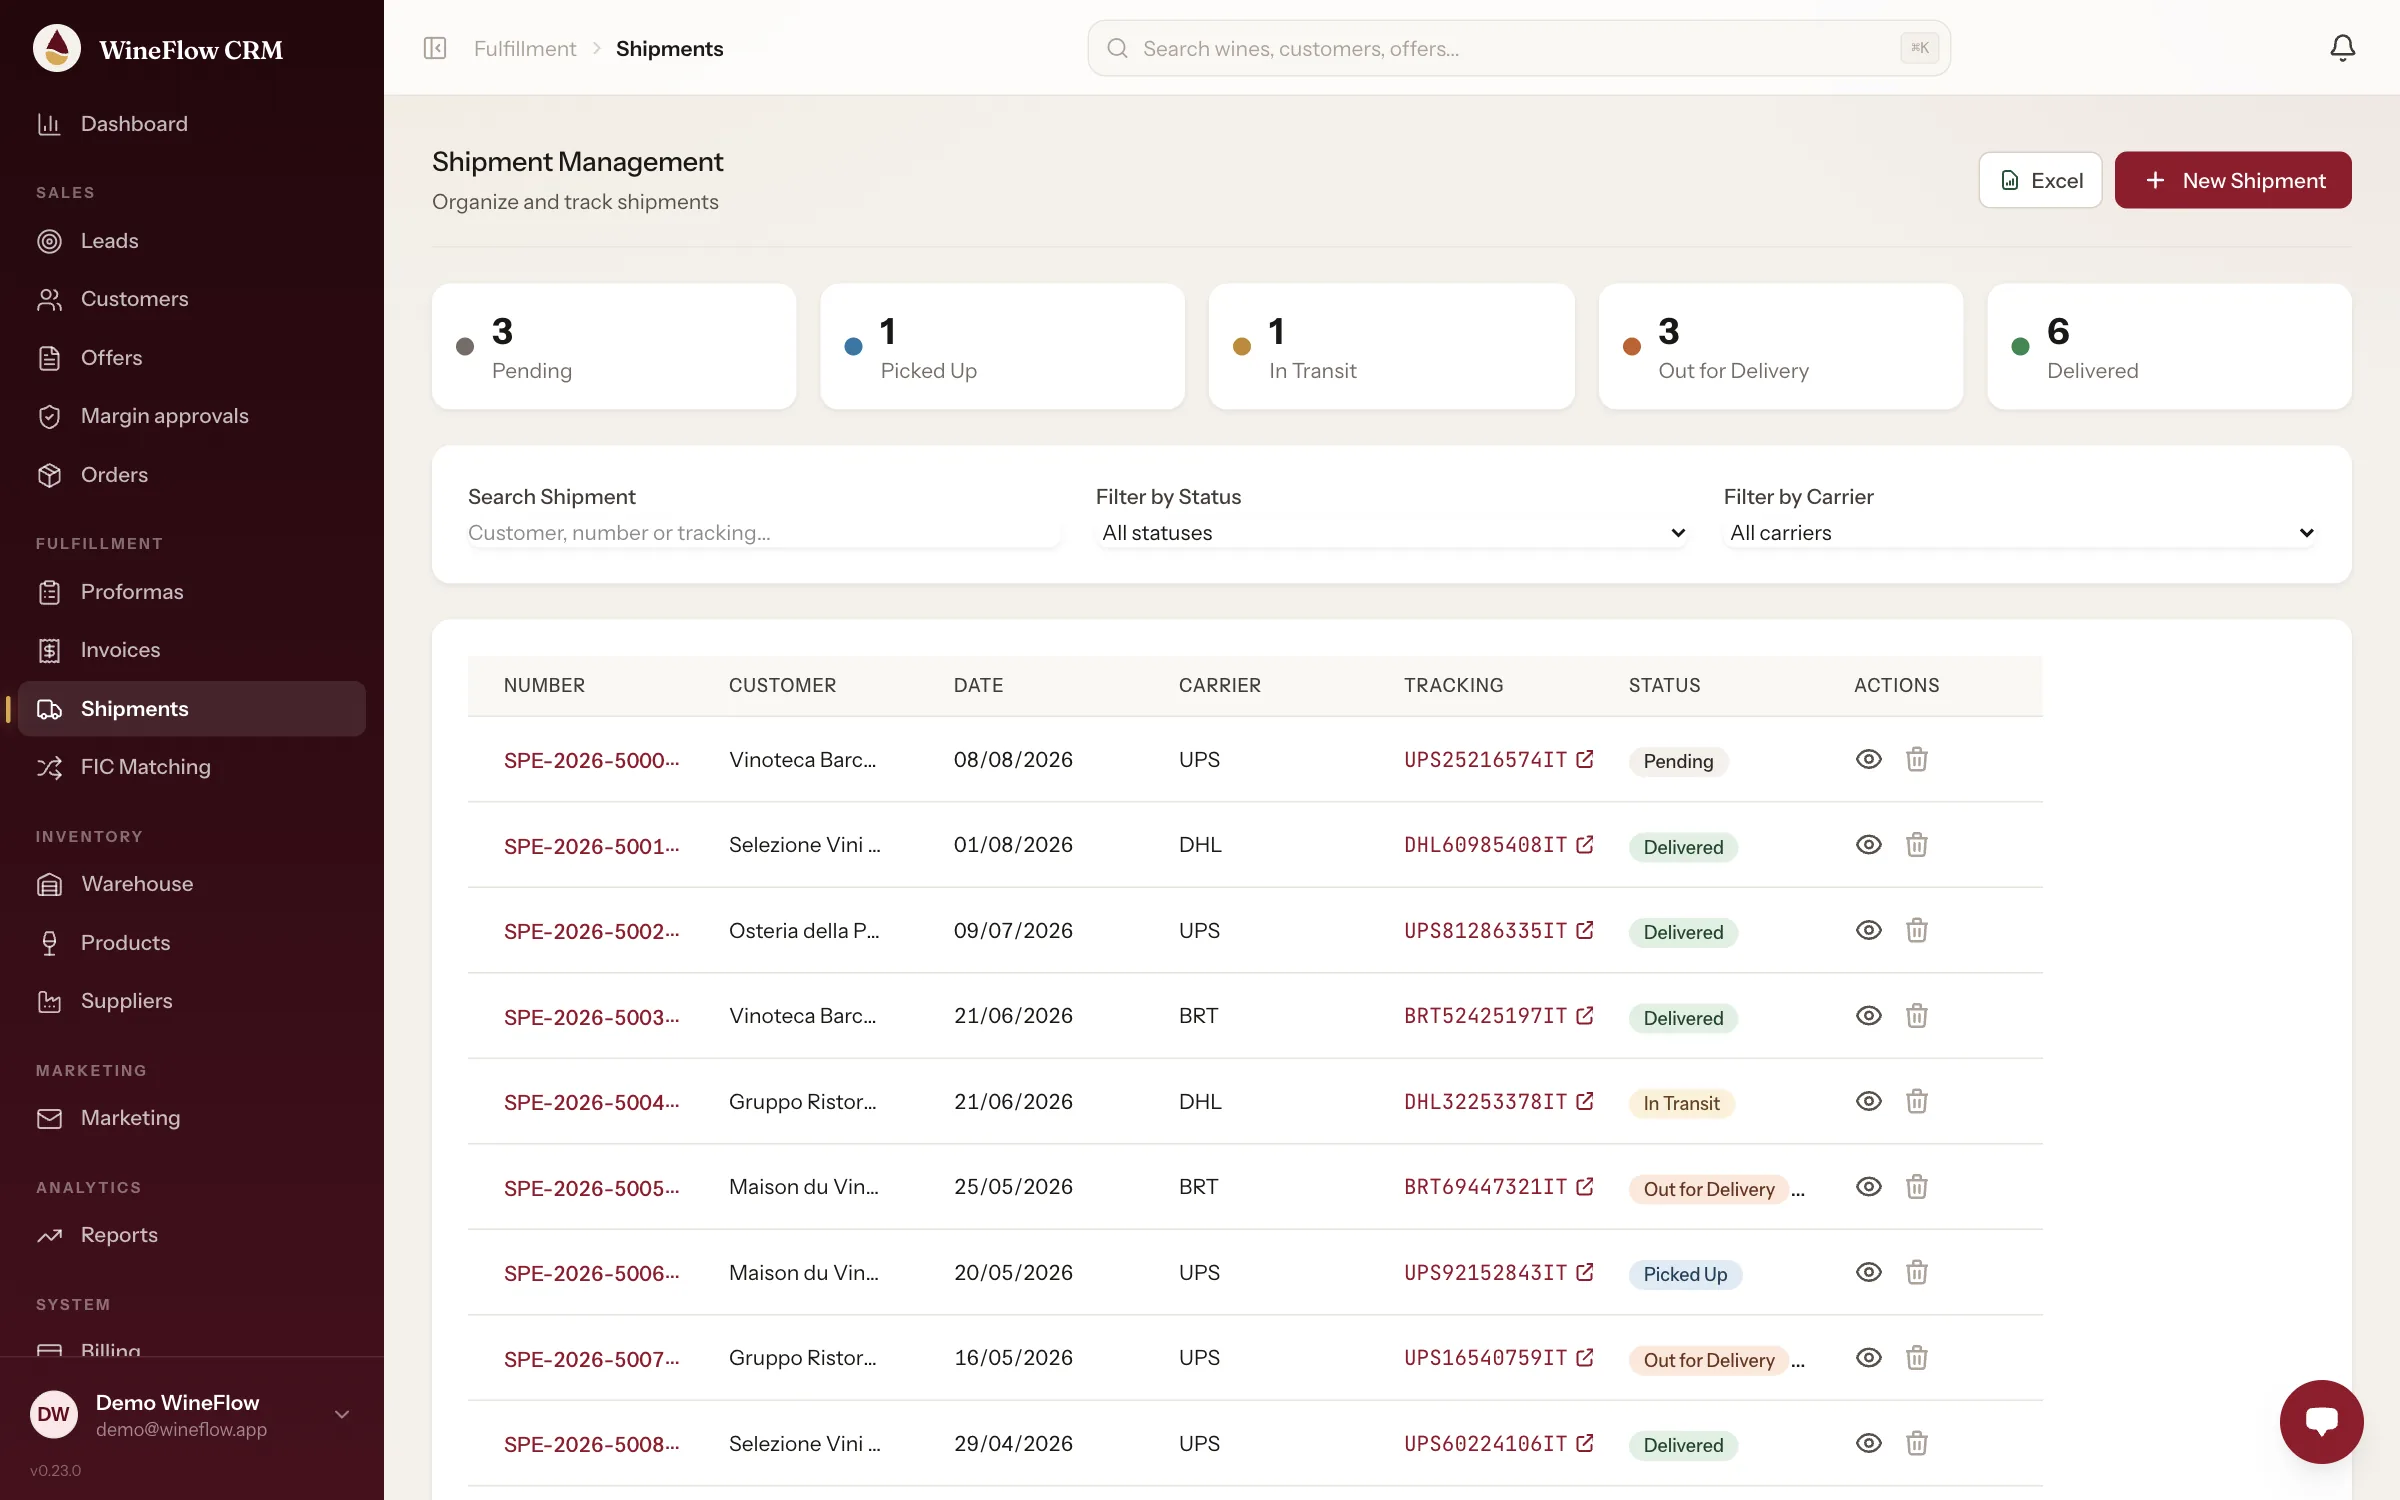Image resolution: width=2400 pixels, height=1500 pixels.
Task: Expand the Demo WineFlow account menu
Action: (191, 1414)
